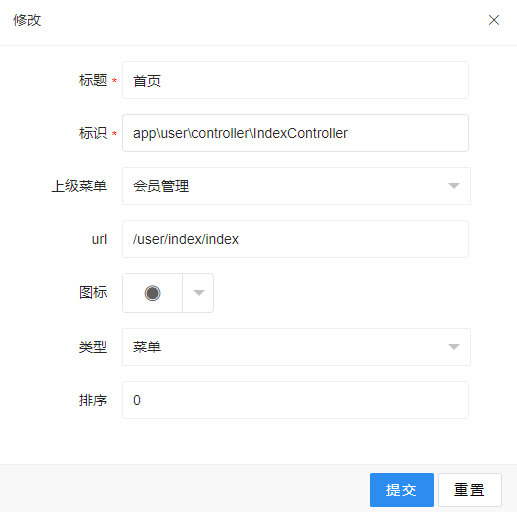517x512 pixels.
Task: Select the 会员管理 parent menu box
Action: [296, 186]
